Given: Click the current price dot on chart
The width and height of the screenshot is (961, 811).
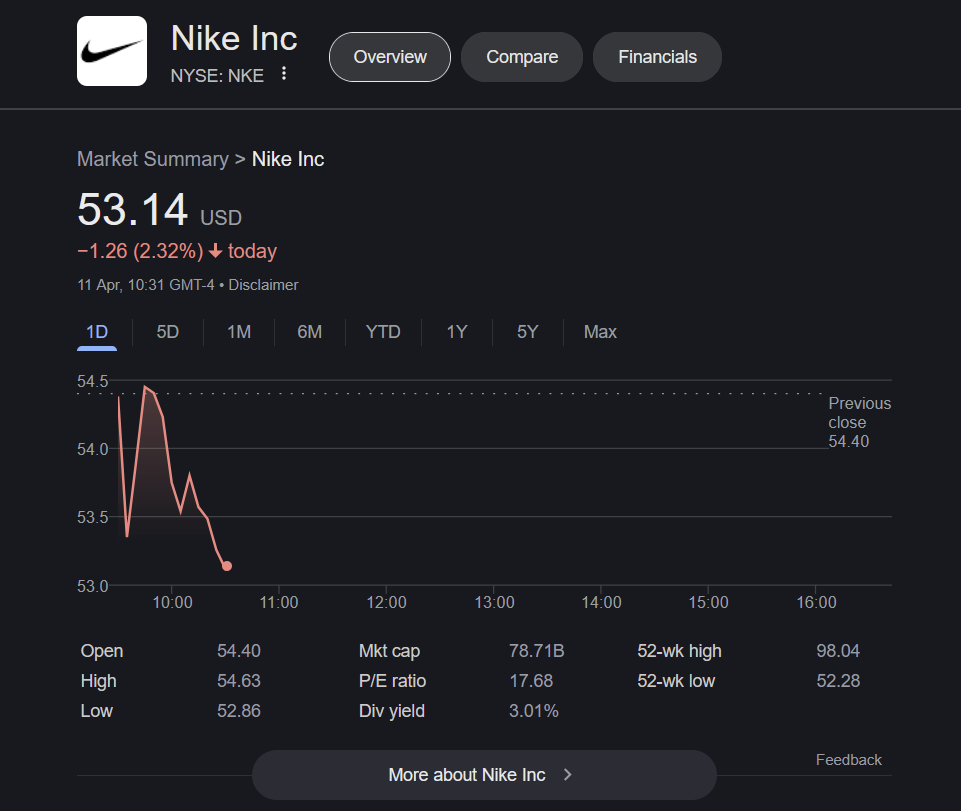Looking at the screenshot, I should click(227, 566).
